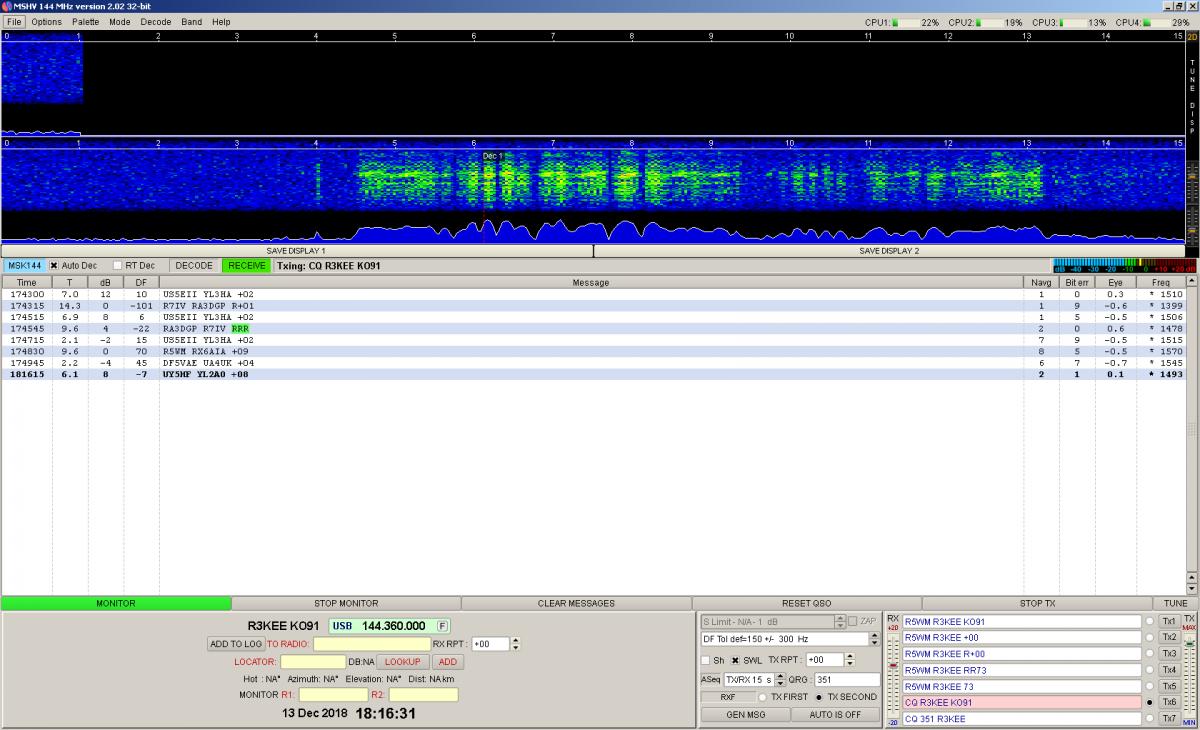
Task: Enable the RT Dec checkbox
Action: (x=117, y=266)
